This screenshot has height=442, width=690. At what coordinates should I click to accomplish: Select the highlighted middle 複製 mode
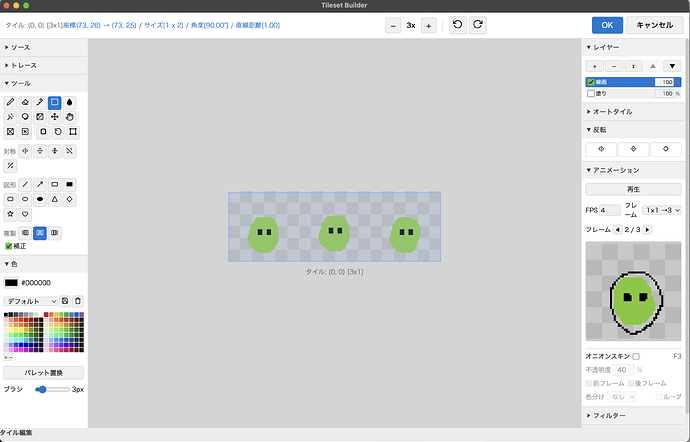click(x=40, y=233)
